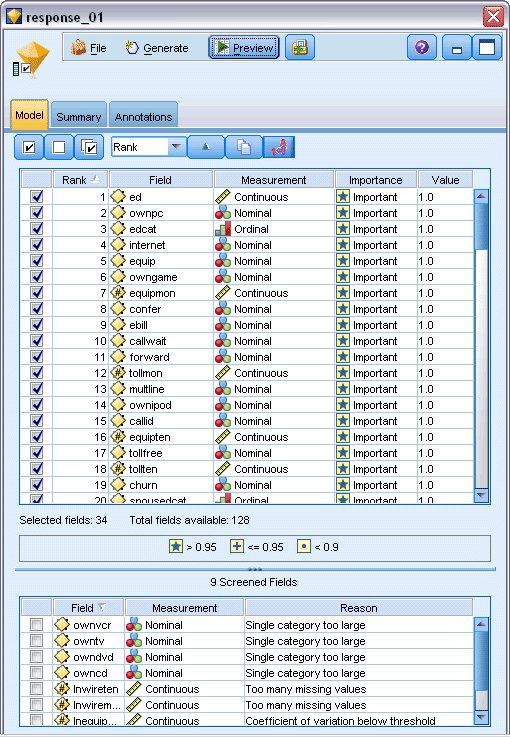Image resolution: width=510 pixels, height=737 pixels.
Task: Click the equipmon numeric field icon
Action: pyautogui.click(x=118, y=293)
